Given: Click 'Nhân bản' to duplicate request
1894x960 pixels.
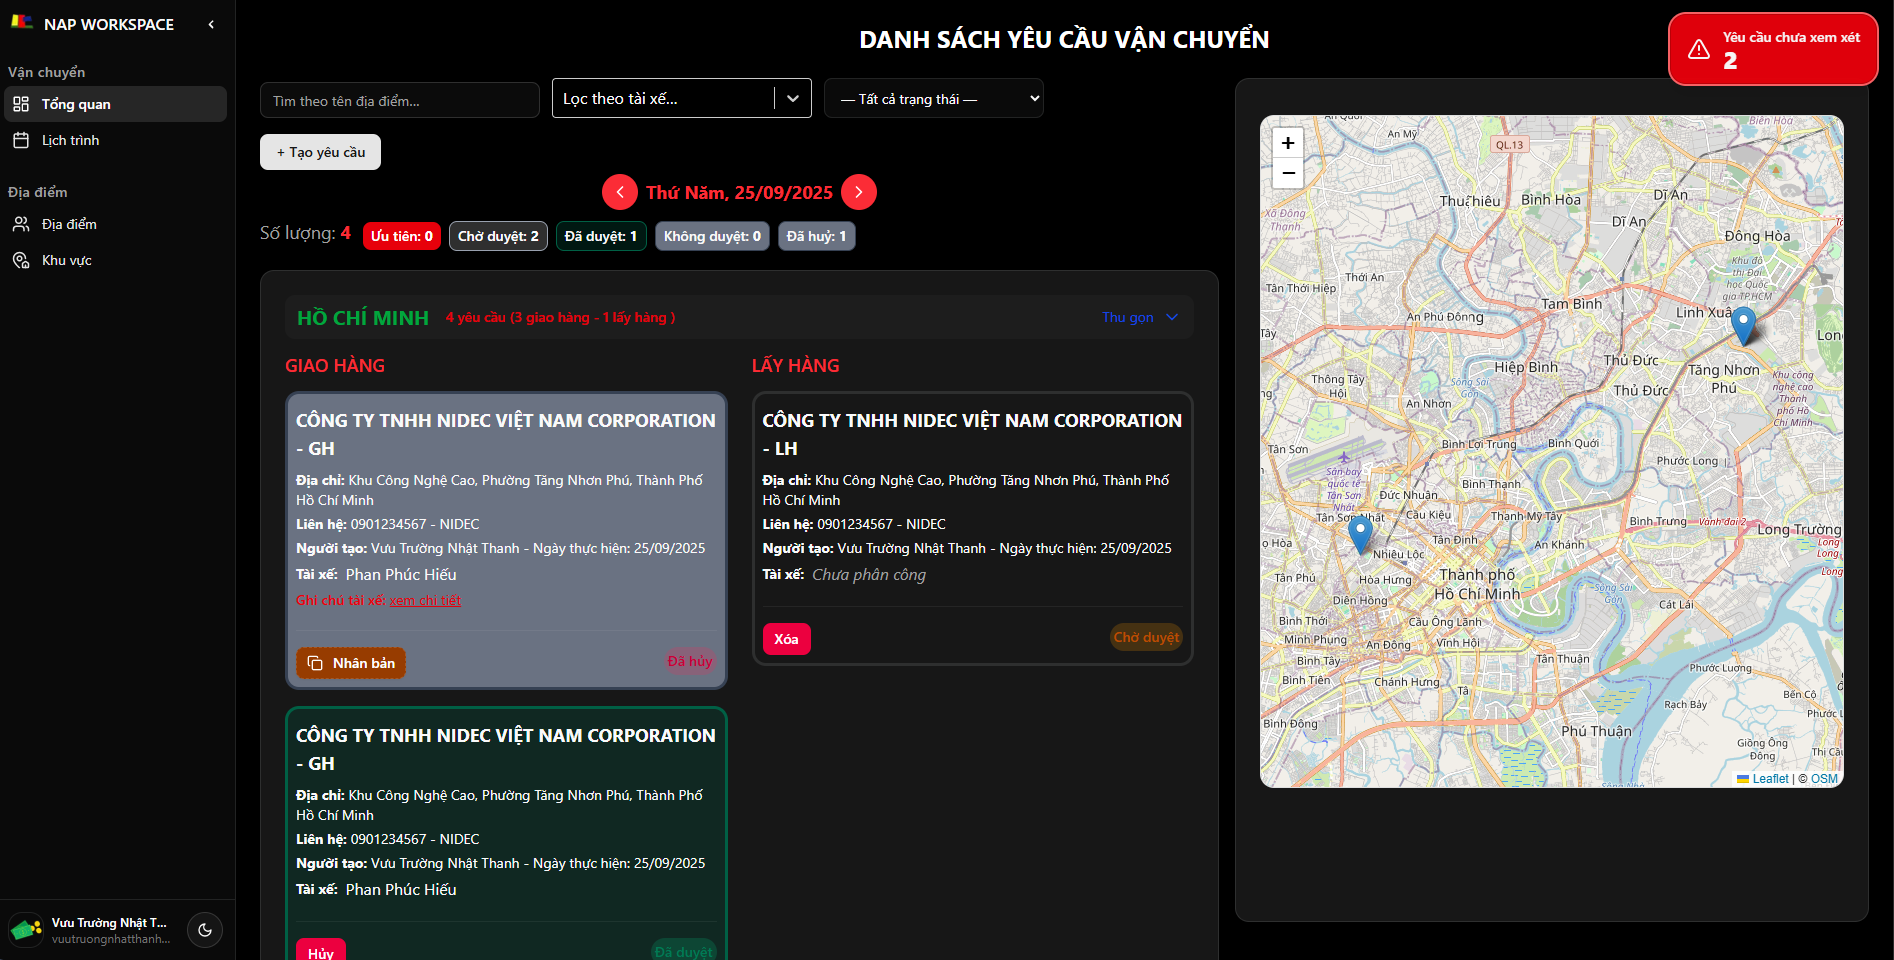Looking at the screenshot, I should point(351,663).
